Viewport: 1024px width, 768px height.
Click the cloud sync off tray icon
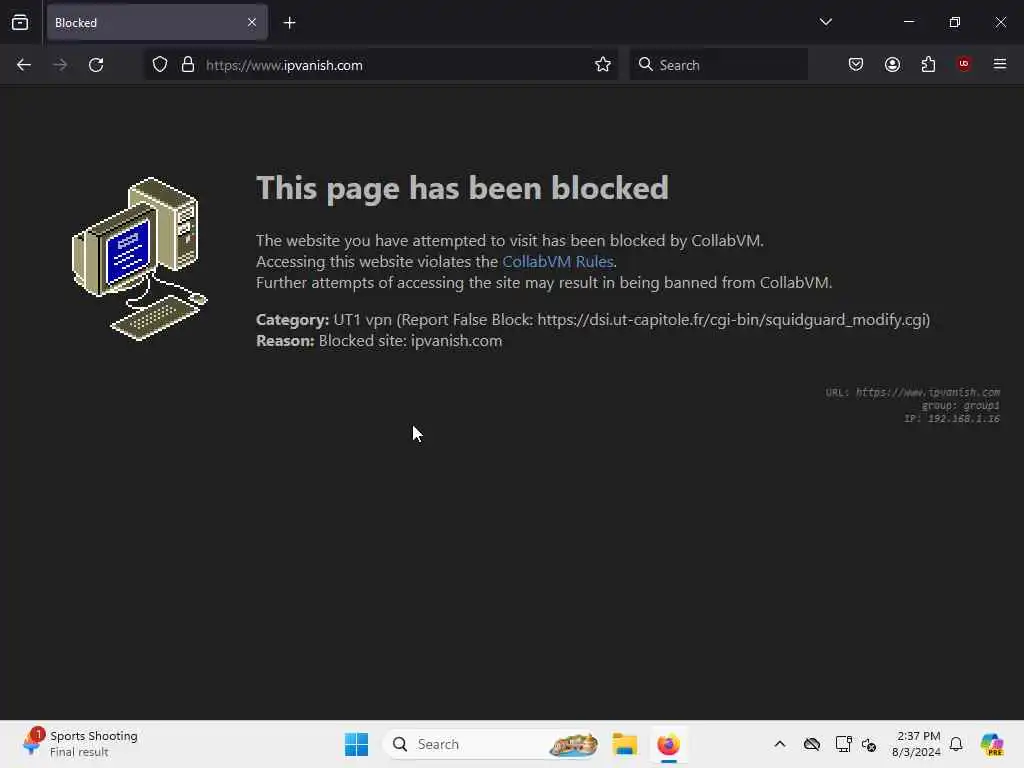pos(812,744)
